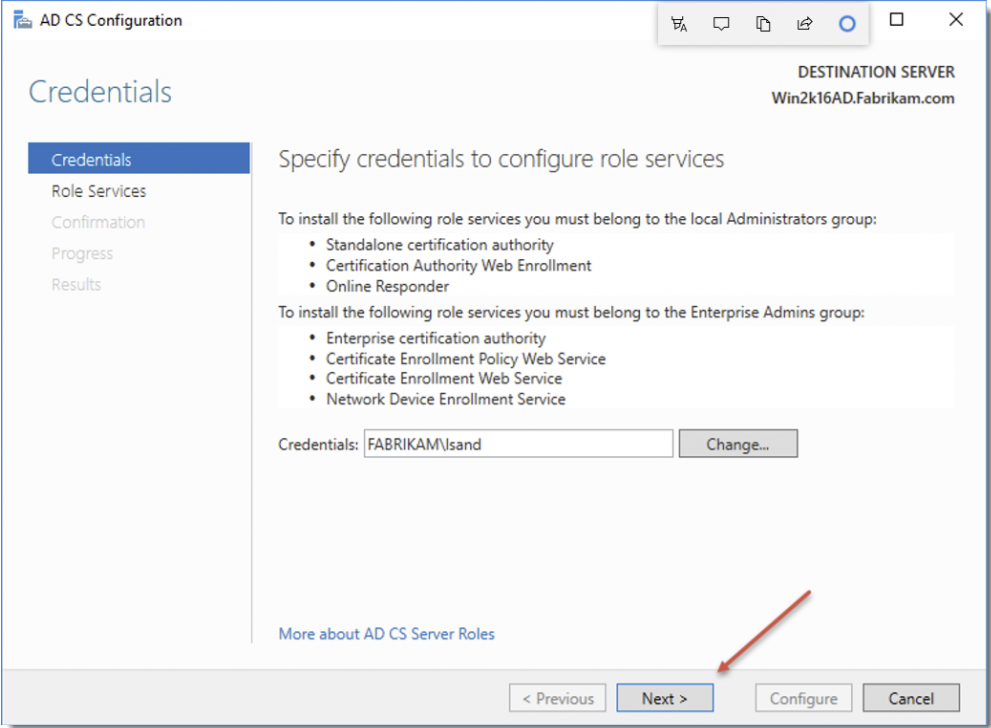The height and width of the screenshot is (728, 991).
Task: Click the large Credentials page title
Action: tap(100, 92)
